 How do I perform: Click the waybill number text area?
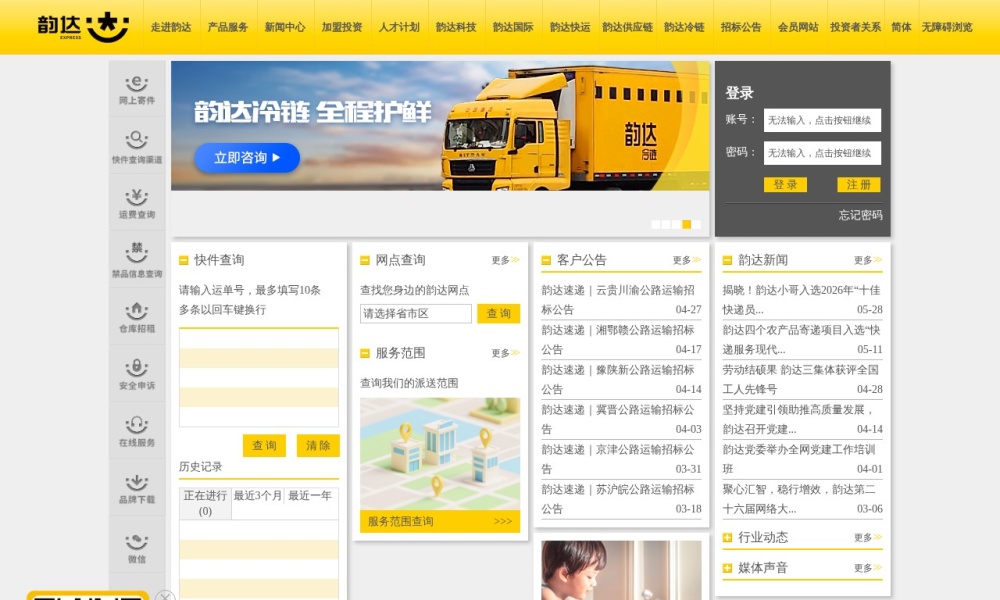259,377
